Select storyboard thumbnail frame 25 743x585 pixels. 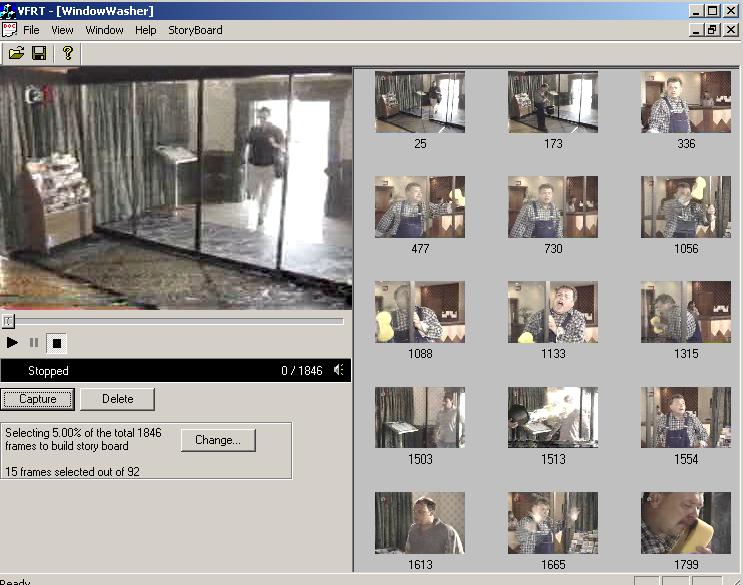click(420, 102)
